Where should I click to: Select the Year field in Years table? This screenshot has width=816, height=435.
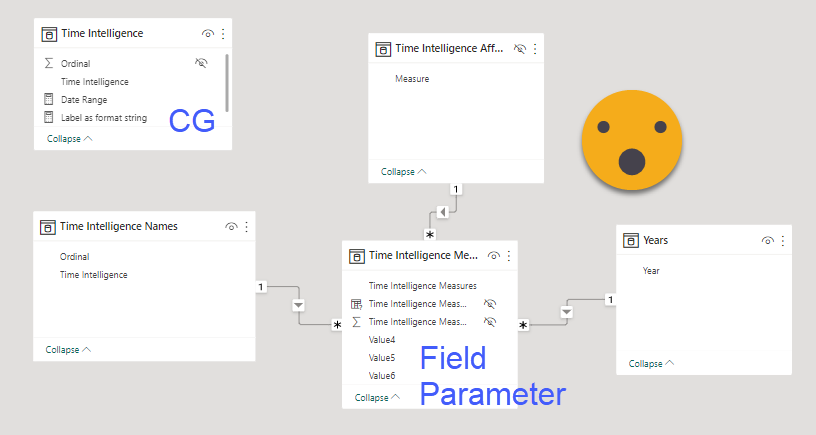pyautogui.click(x=651, y=271)
